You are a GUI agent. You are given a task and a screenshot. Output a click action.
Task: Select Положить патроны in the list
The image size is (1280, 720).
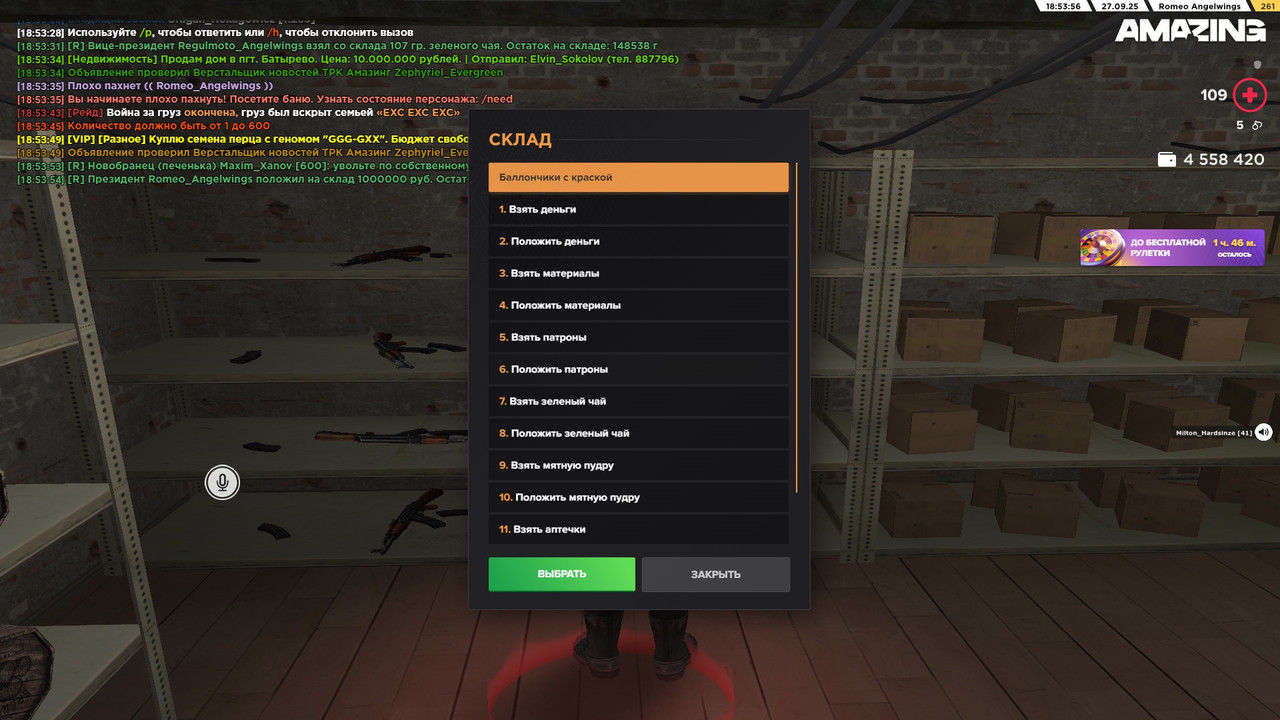point(638,369)
